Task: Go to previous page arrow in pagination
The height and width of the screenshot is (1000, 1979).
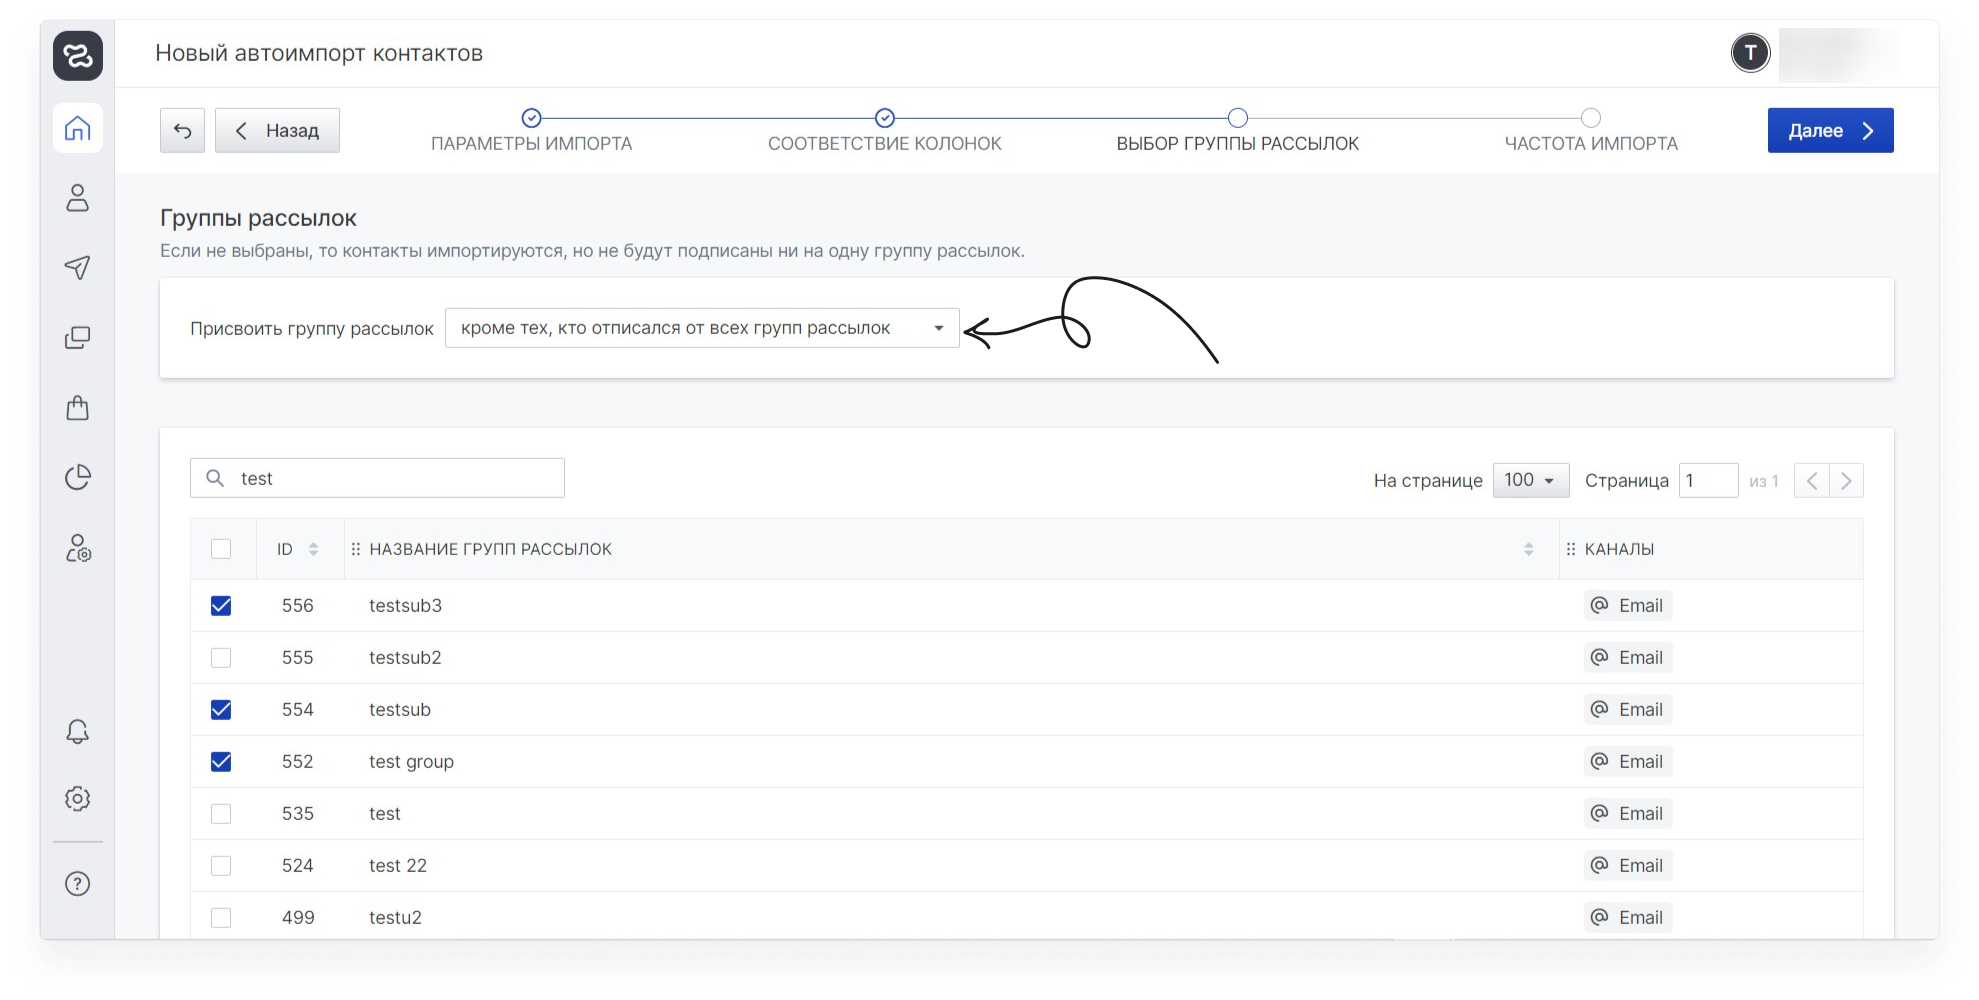Action: 1811,481
